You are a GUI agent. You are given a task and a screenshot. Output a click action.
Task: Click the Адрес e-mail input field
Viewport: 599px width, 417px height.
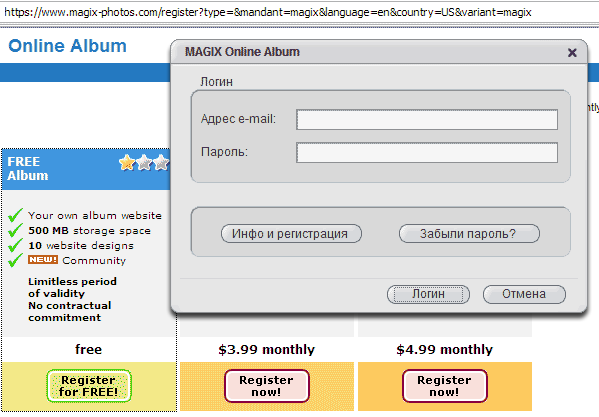click(427, 120)
